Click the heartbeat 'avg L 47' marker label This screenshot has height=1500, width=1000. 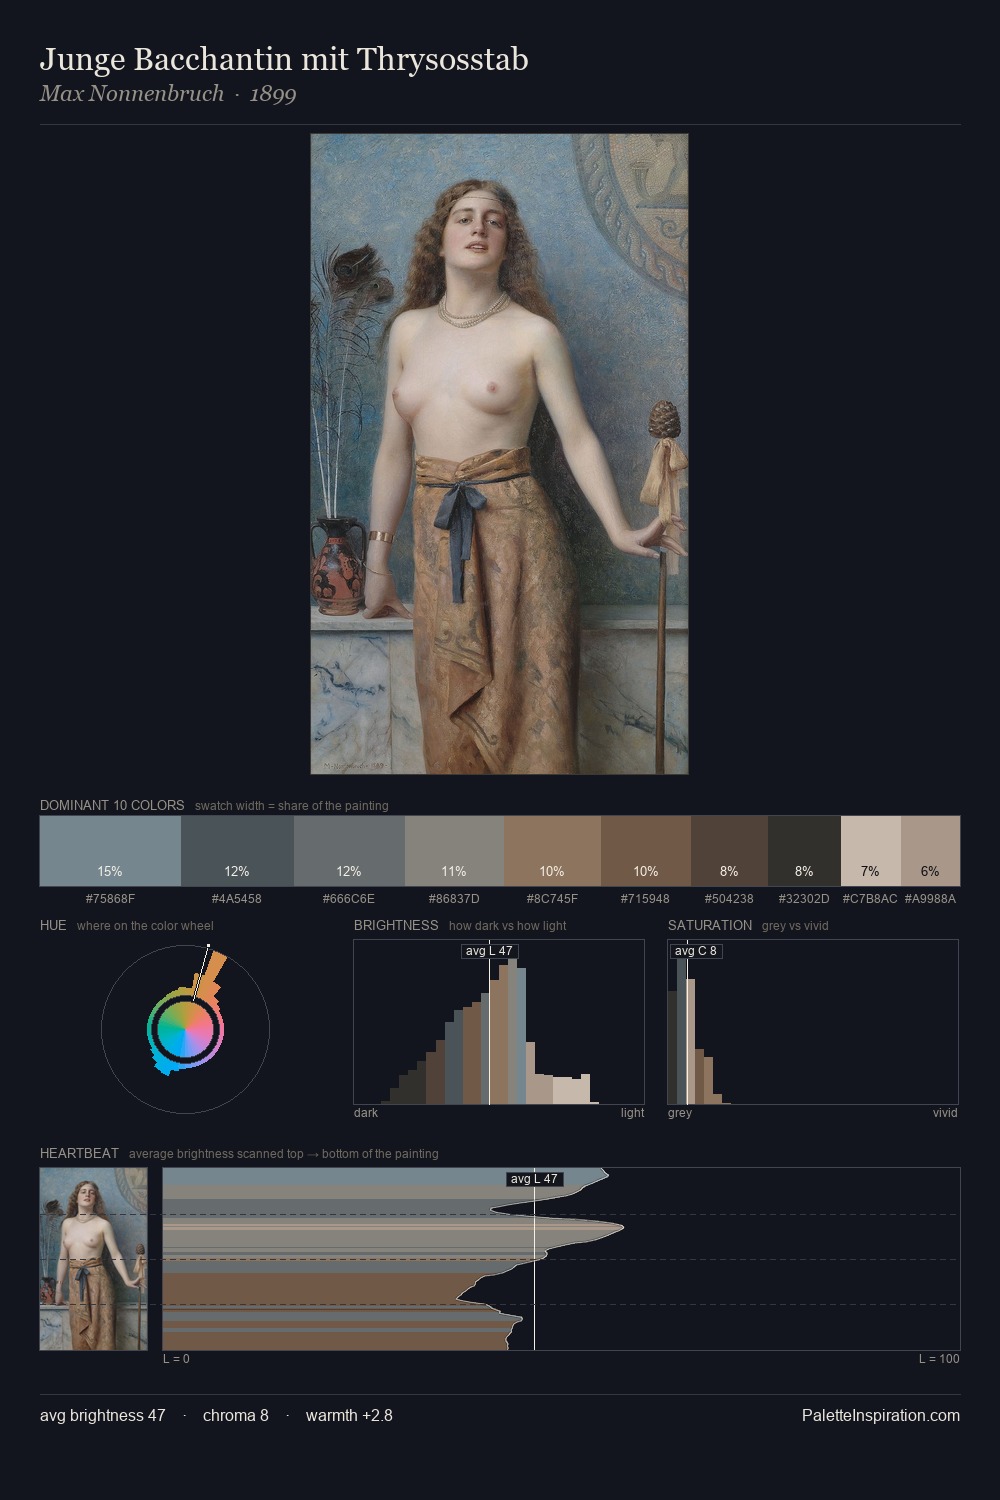[x=534, y=1179]
